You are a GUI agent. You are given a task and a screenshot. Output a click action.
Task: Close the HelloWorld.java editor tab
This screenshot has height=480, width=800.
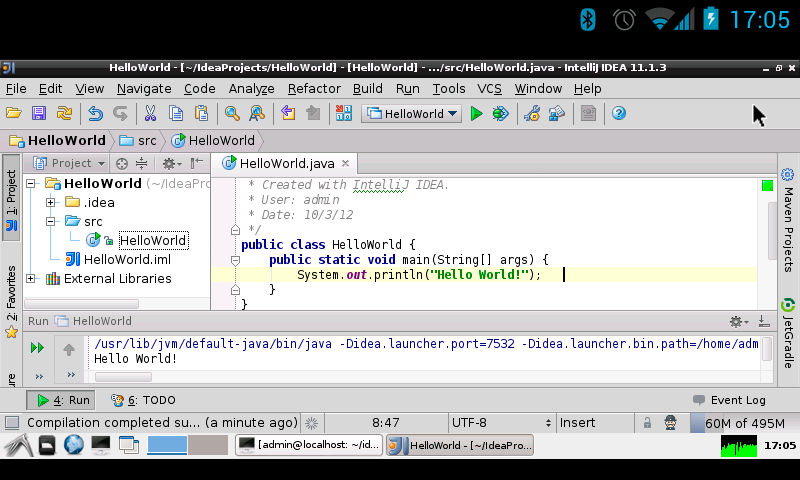point(345,163)
